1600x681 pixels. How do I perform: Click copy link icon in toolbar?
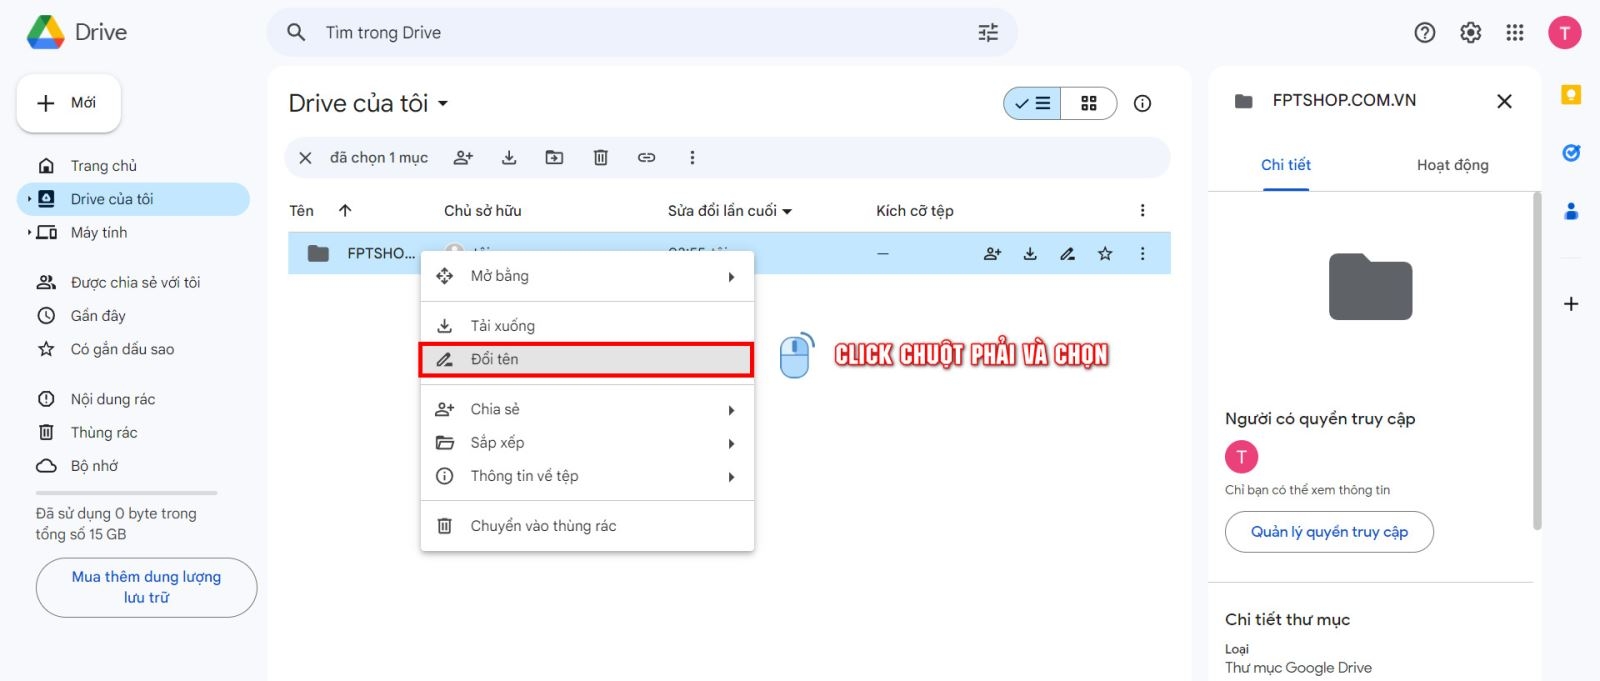click(647, 158)
